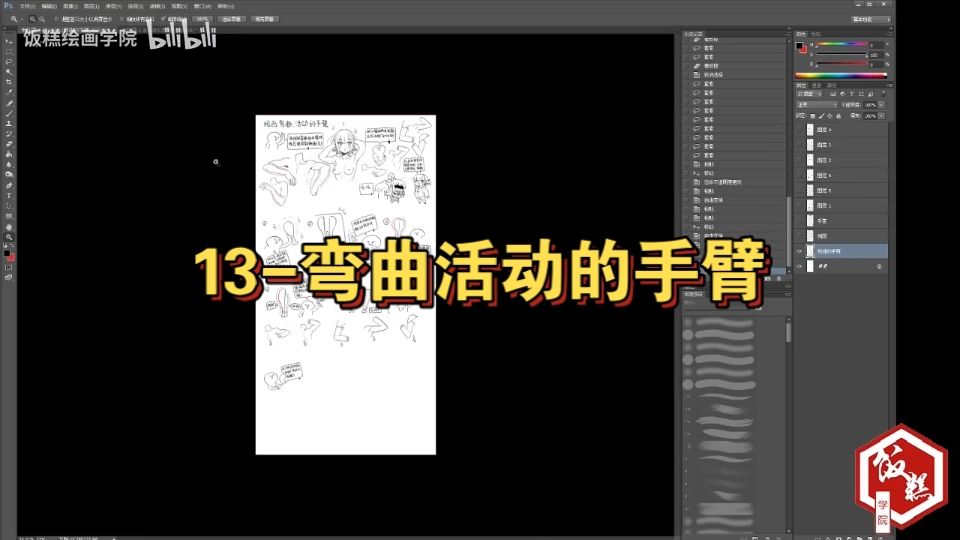This screenshot has height=540, width=960.
Task: Change screen mode icon in toolbox
Action: [x=9, y=277]
